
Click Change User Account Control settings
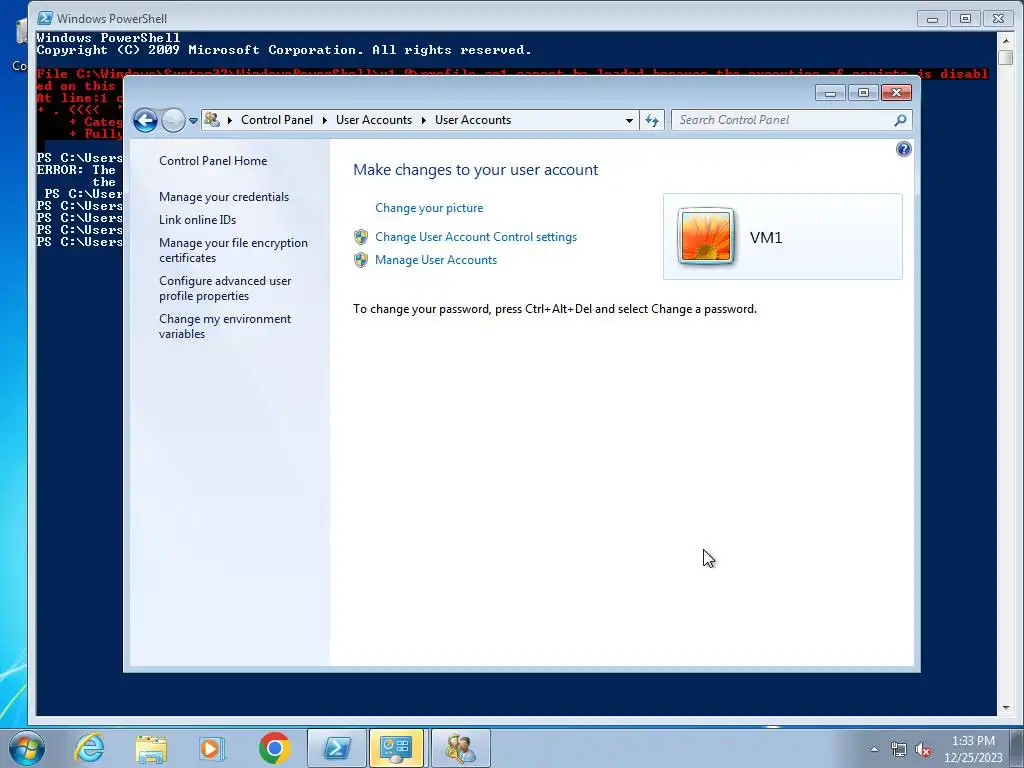pos(476,237)
